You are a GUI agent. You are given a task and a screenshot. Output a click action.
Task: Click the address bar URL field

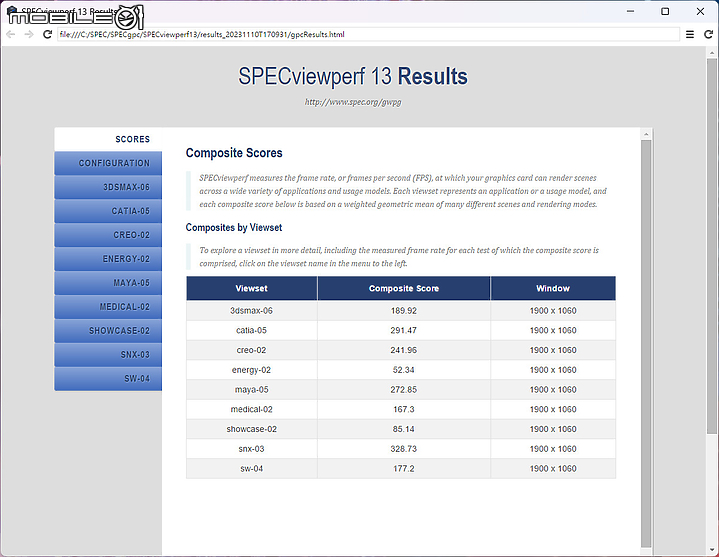tap(368, 34)
